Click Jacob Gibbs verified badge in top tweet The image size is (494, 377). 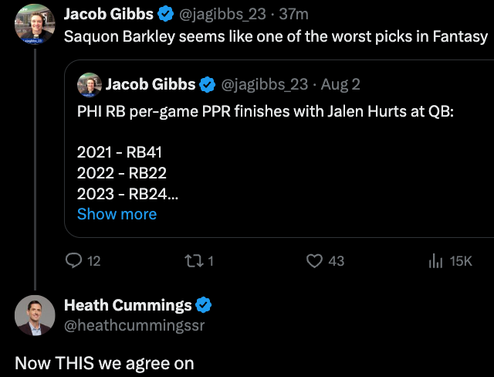pos(166,14)
